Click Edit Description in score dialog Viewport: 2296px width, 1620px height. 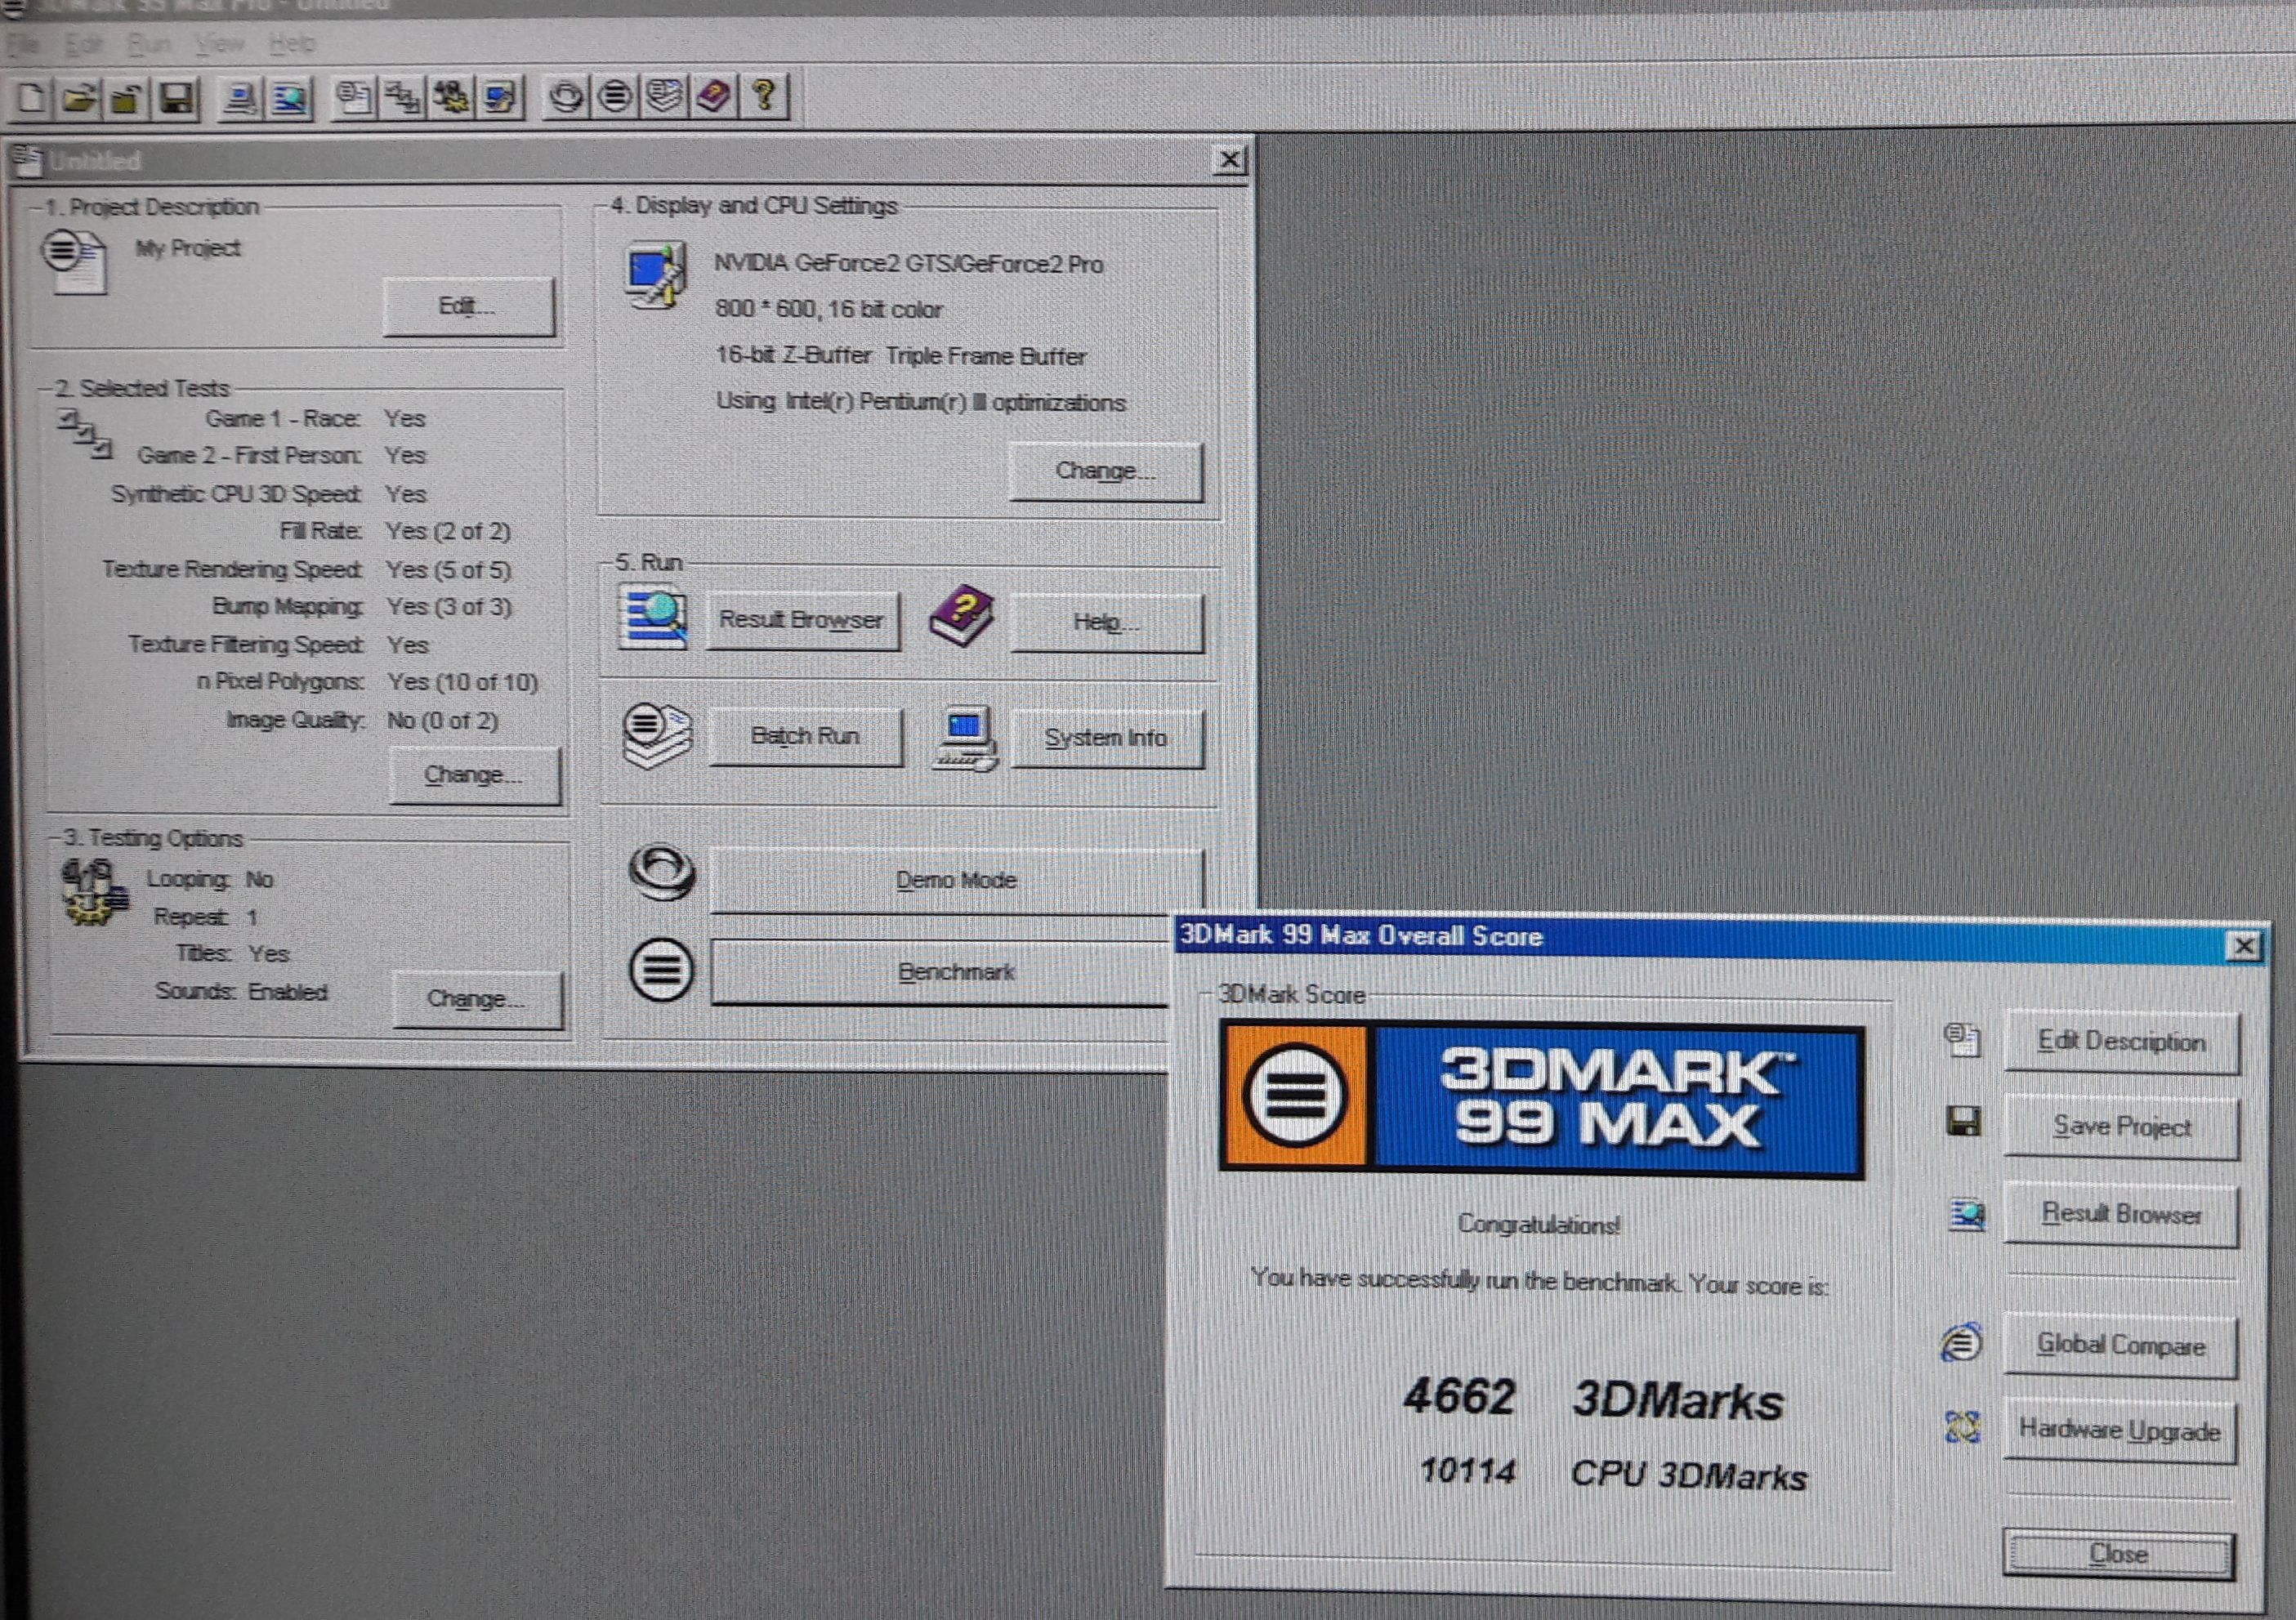click(2122, 1042)
